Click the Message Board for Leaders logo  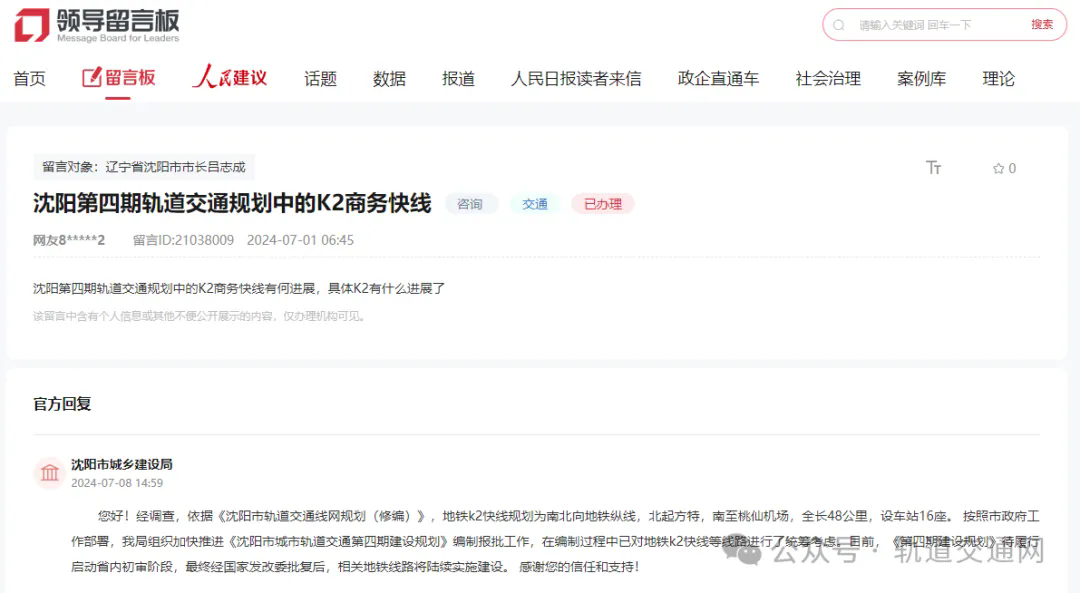96,25
